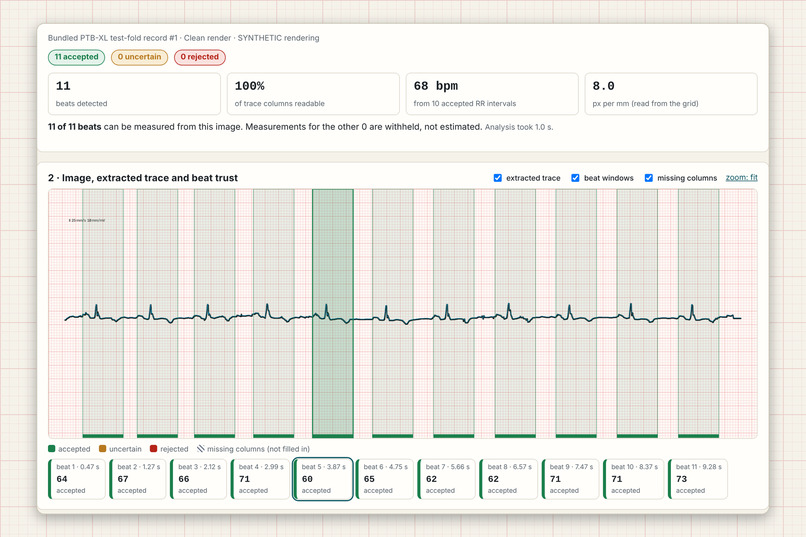
Task: Choose beat 9 card at 7.47 s
Action: 571,479
